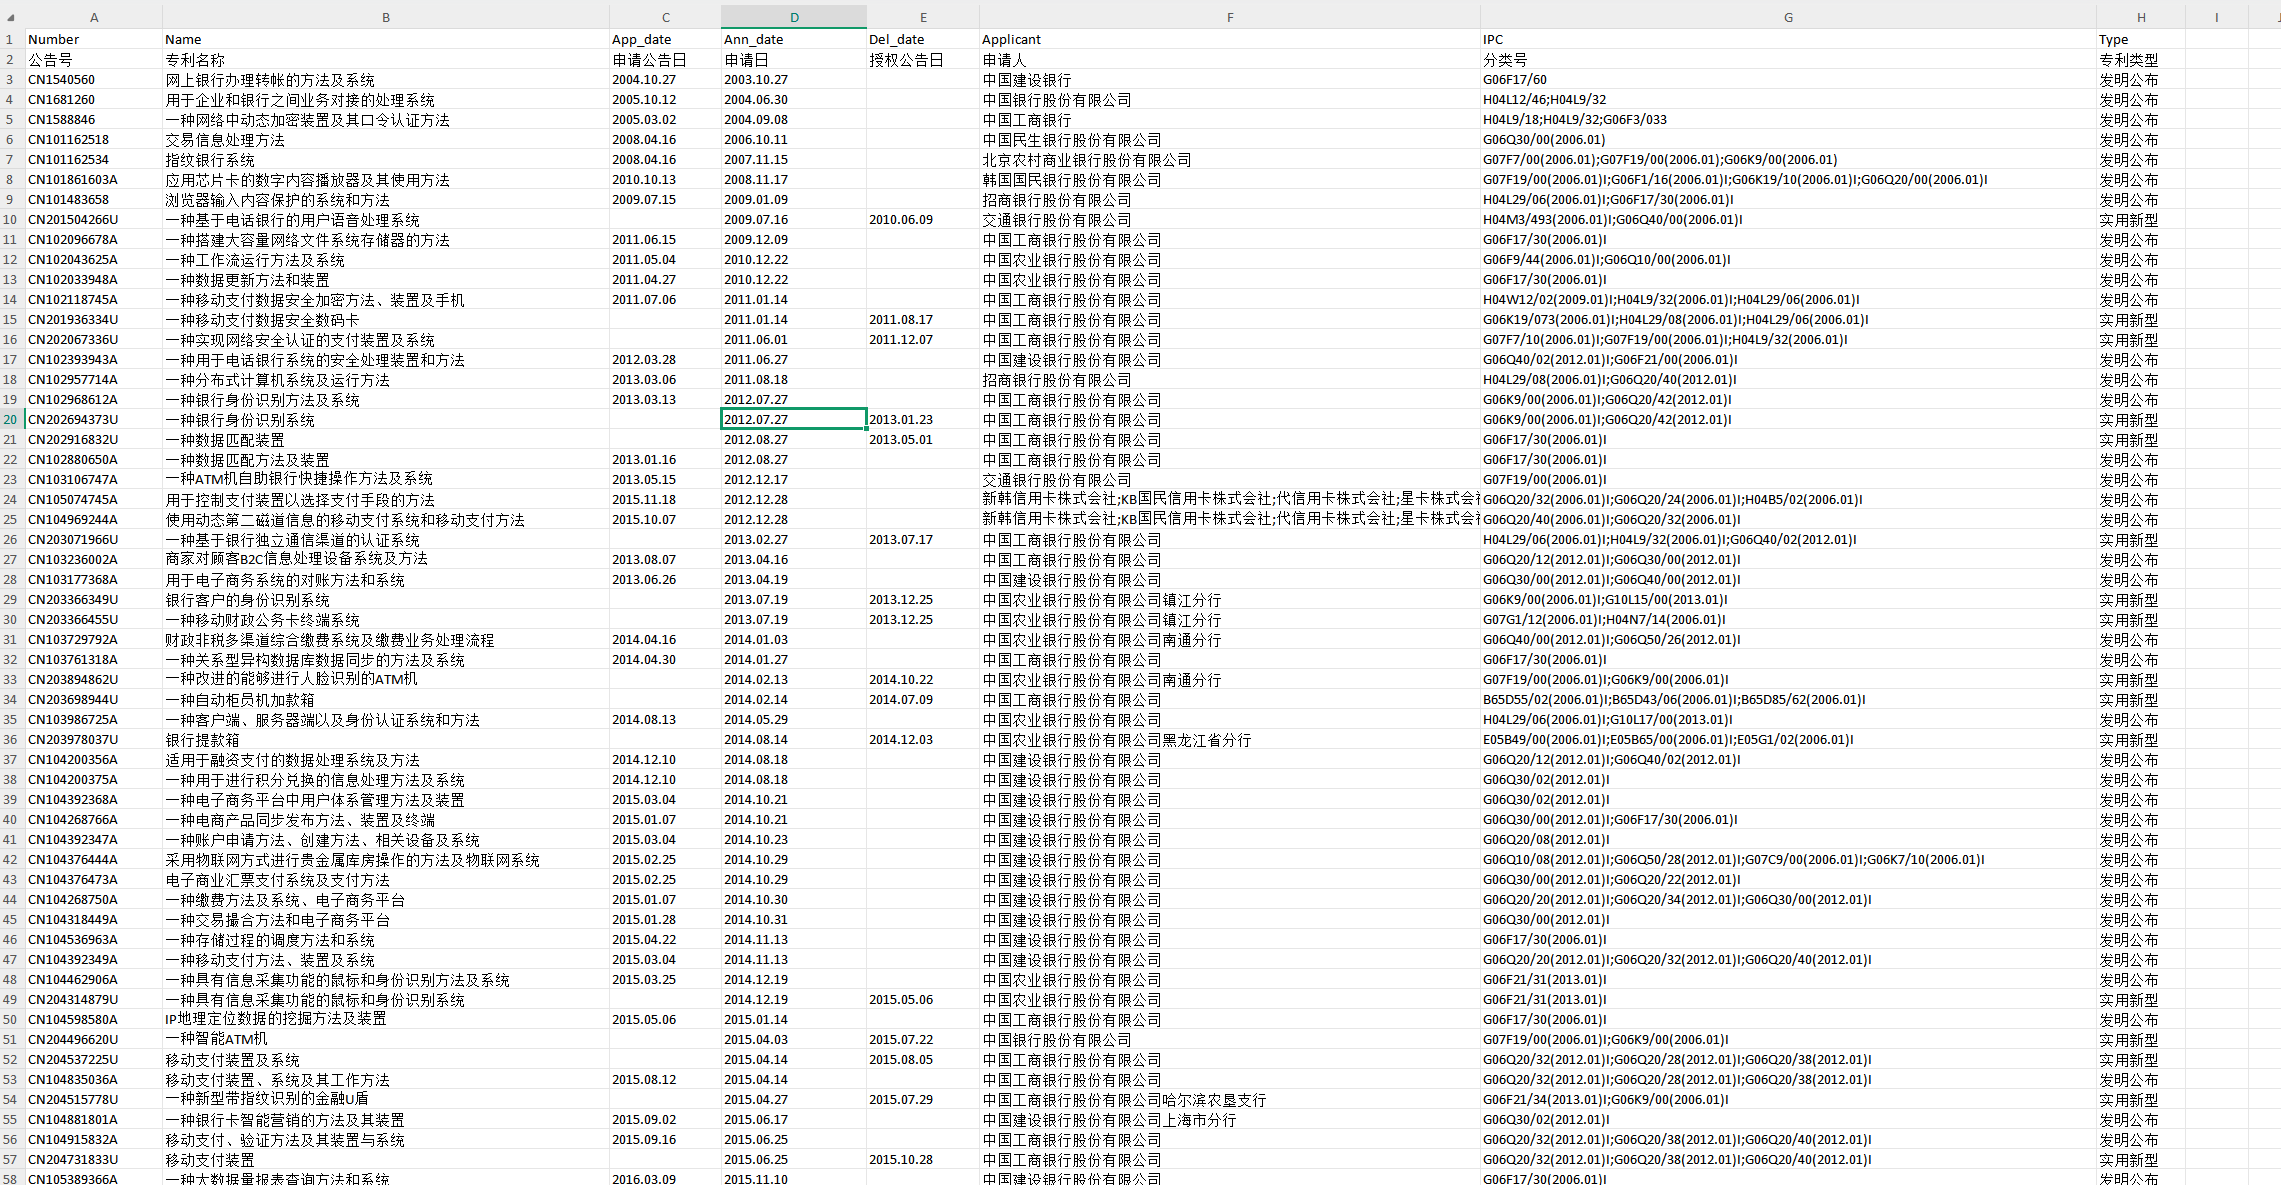Click cell with 中国民生银行股份有限公司
The width and height of the screenshot is (2281, 1185).
point(1072,139)
